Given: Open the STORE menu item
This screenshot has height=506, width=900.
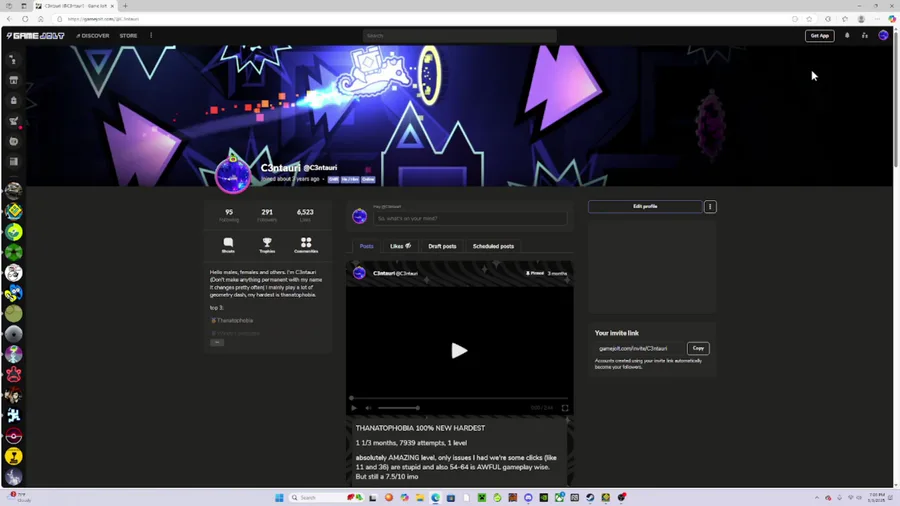Looking at the screenshot, I should pos(128,36).
